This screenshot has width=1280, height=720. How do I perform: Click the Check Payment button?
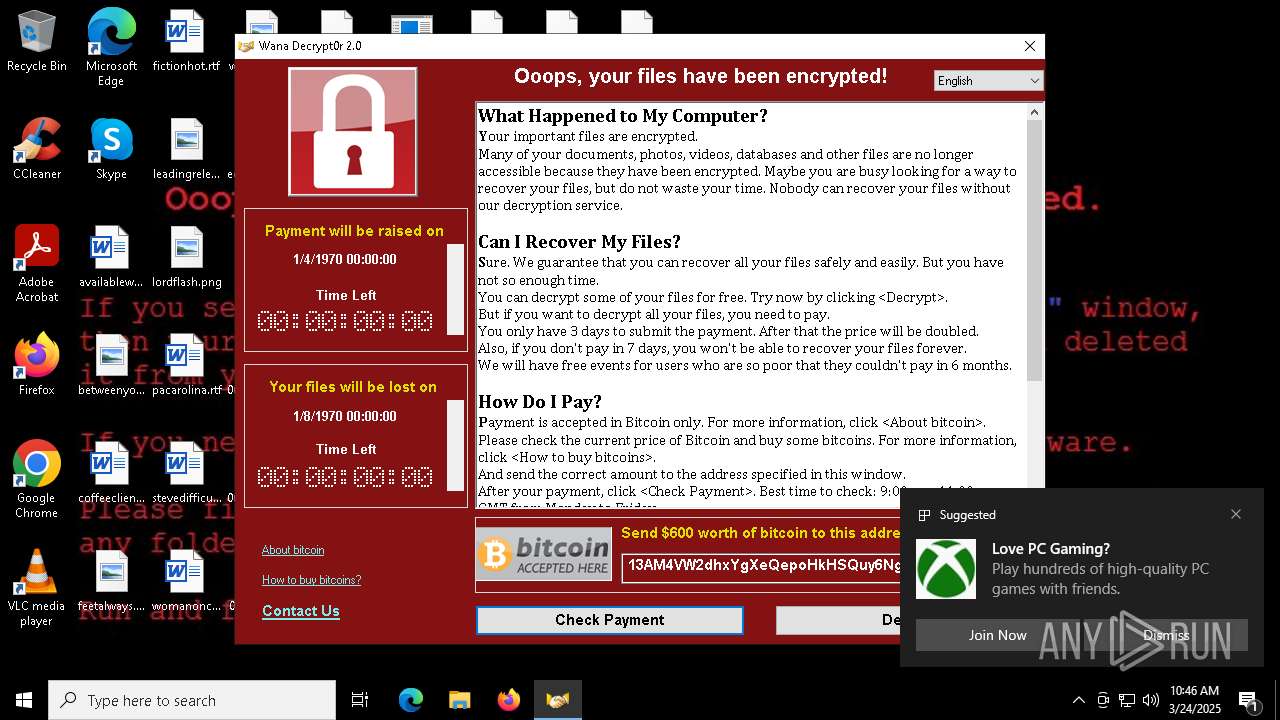point(610,620)
